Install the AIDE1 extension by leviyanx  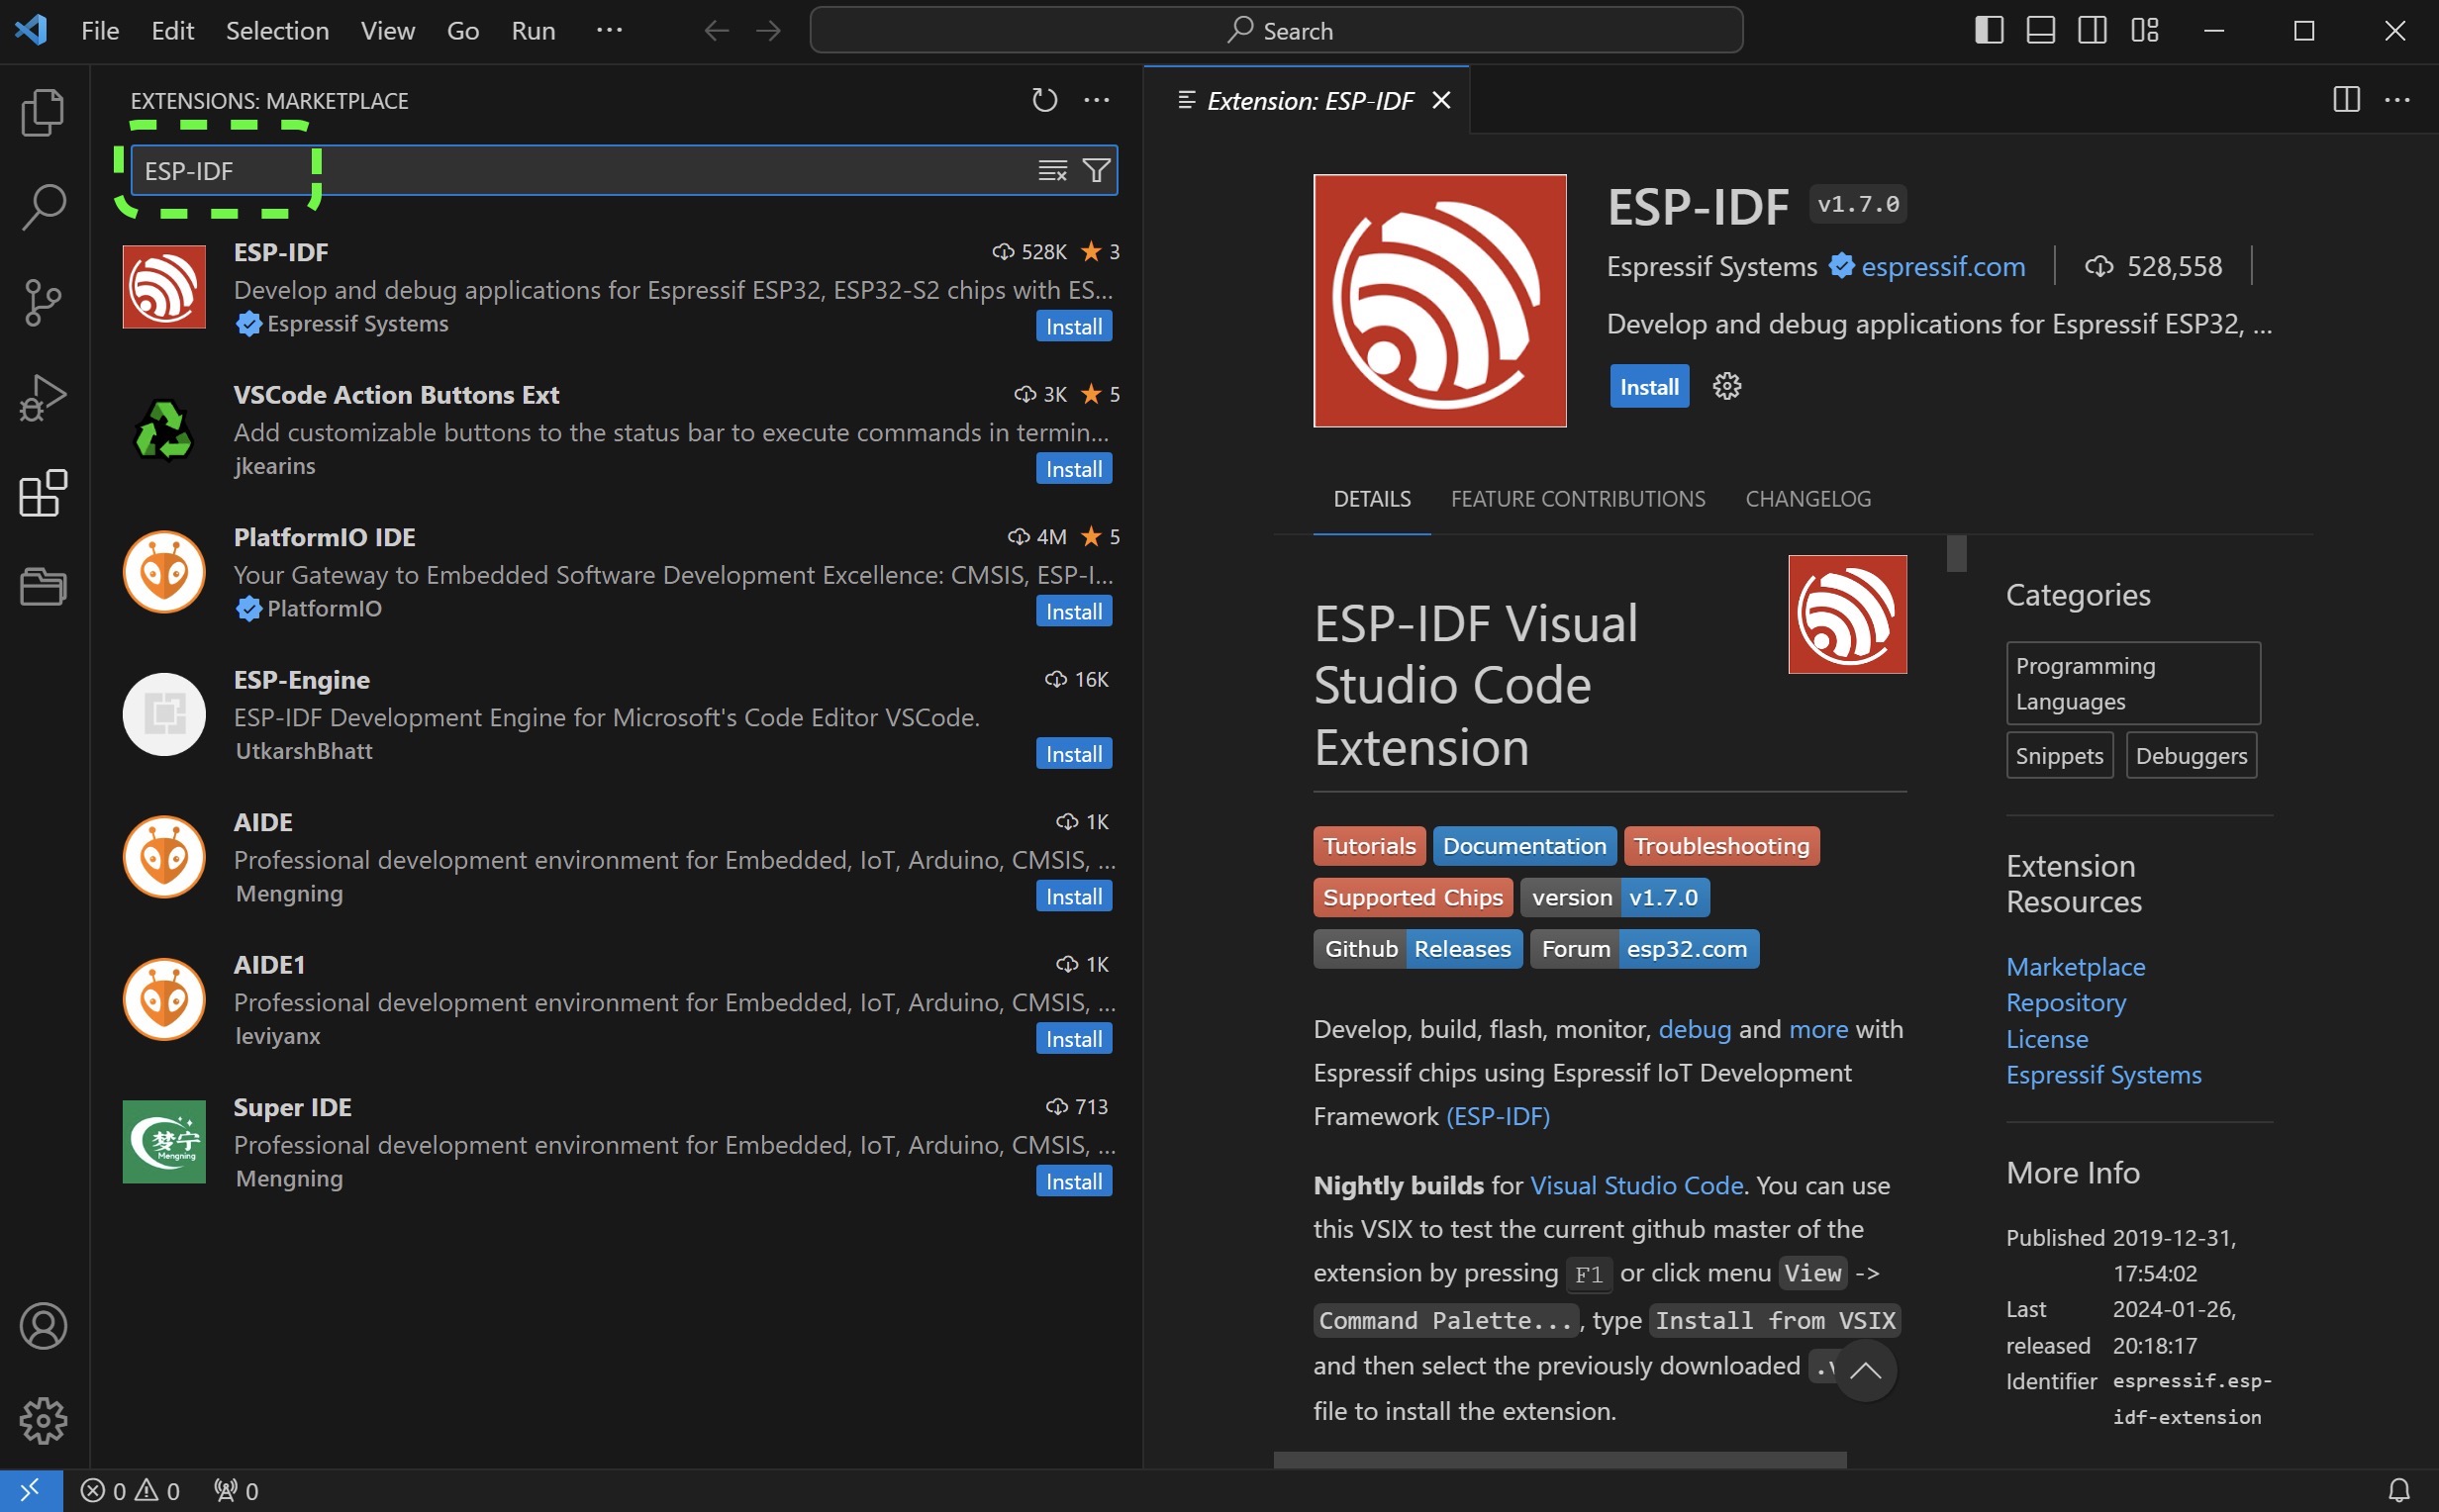tap(1074, 1039)
